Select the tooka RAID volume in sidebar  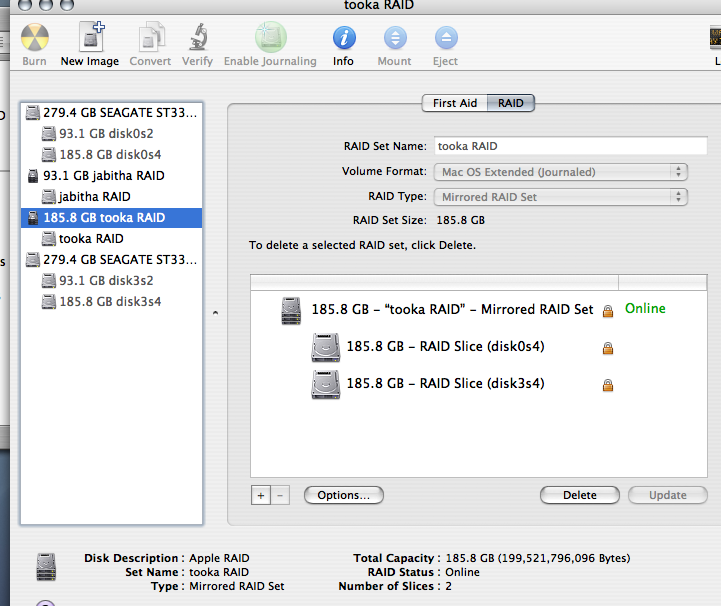click(111, 239)
